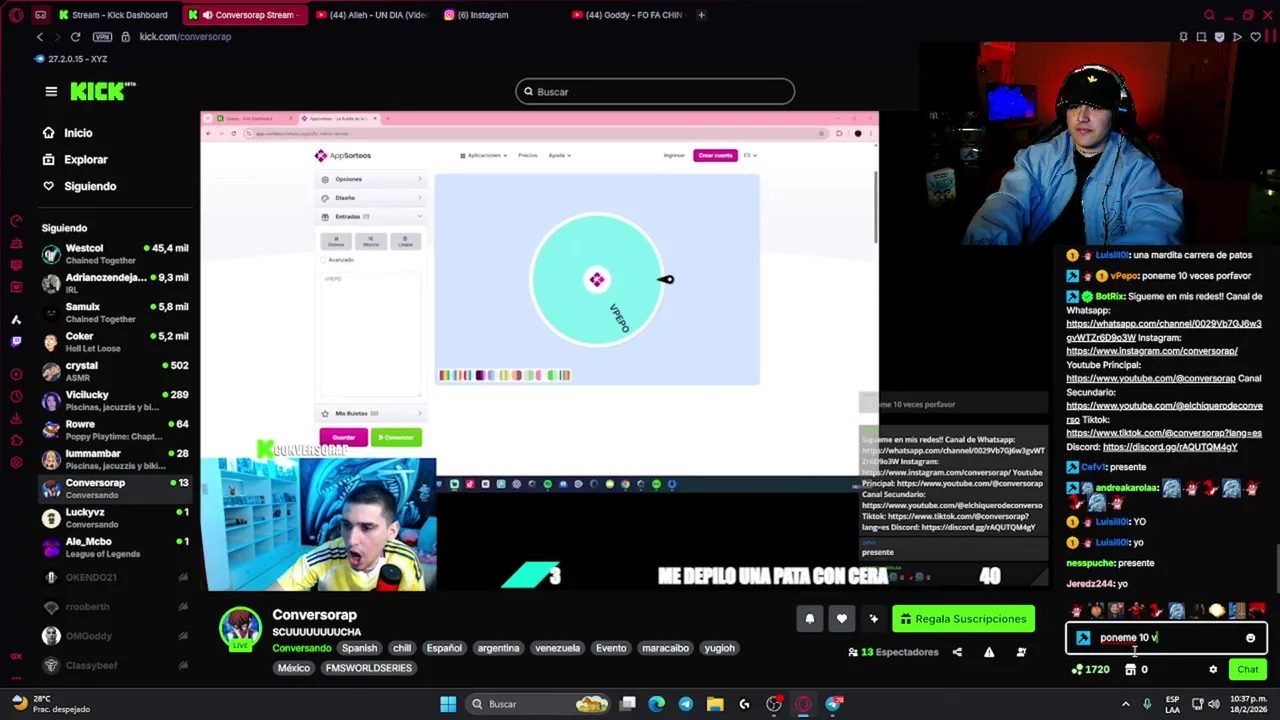Viewport: 1280px width, 720px height.
Task: Switch to the Instagram browser tab
Action: tap(483, 15)
